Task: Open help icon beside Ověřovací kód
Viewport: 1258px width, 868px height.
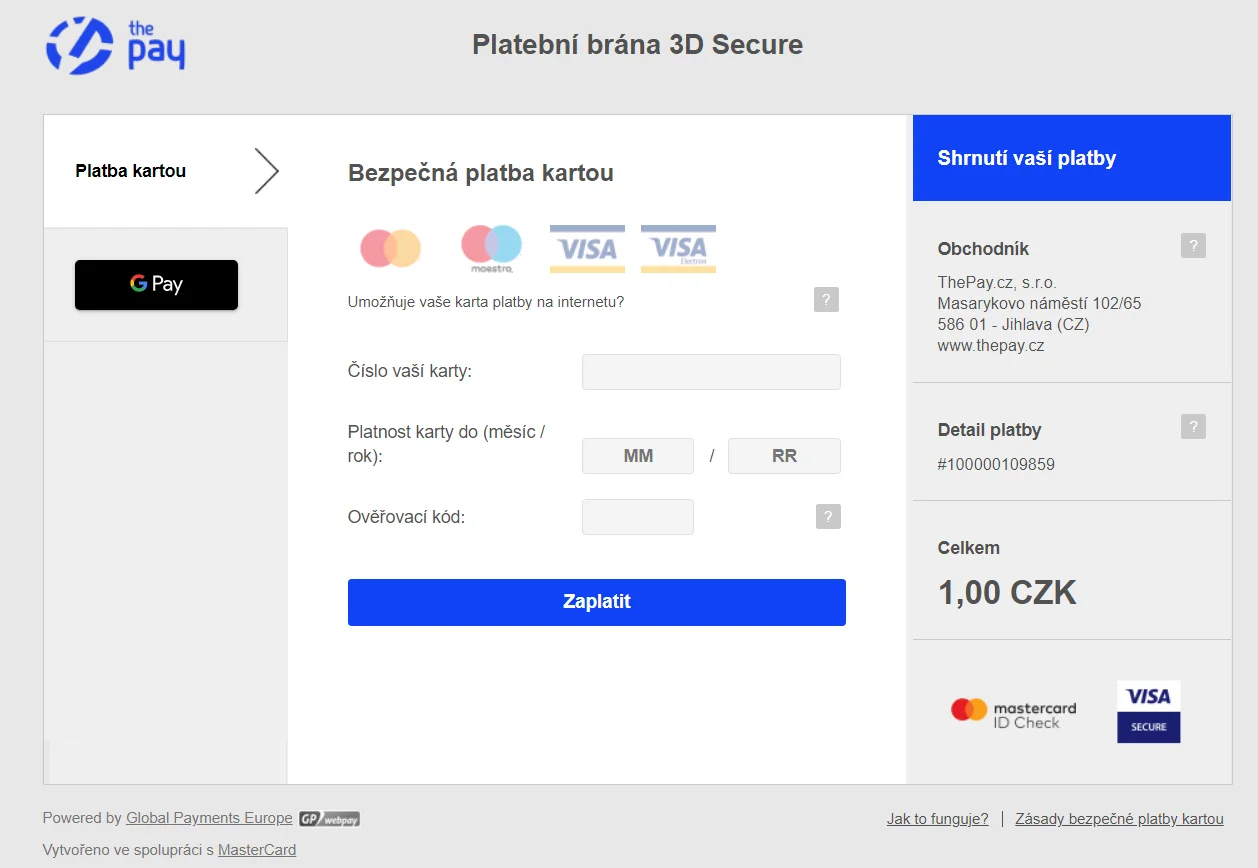Action: (x=828, y=517)
